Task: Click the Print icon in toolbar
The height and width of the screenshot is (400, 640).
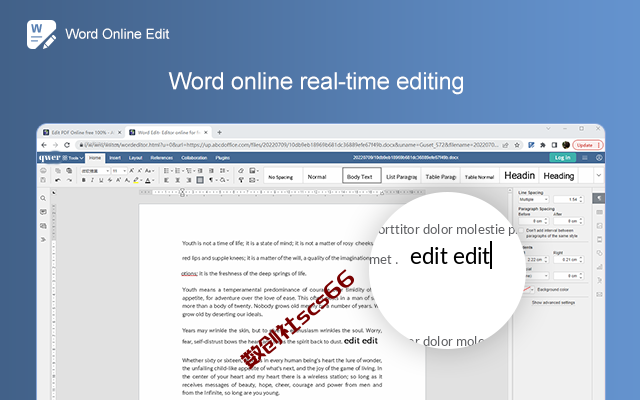Action: (x=43, y=171)
